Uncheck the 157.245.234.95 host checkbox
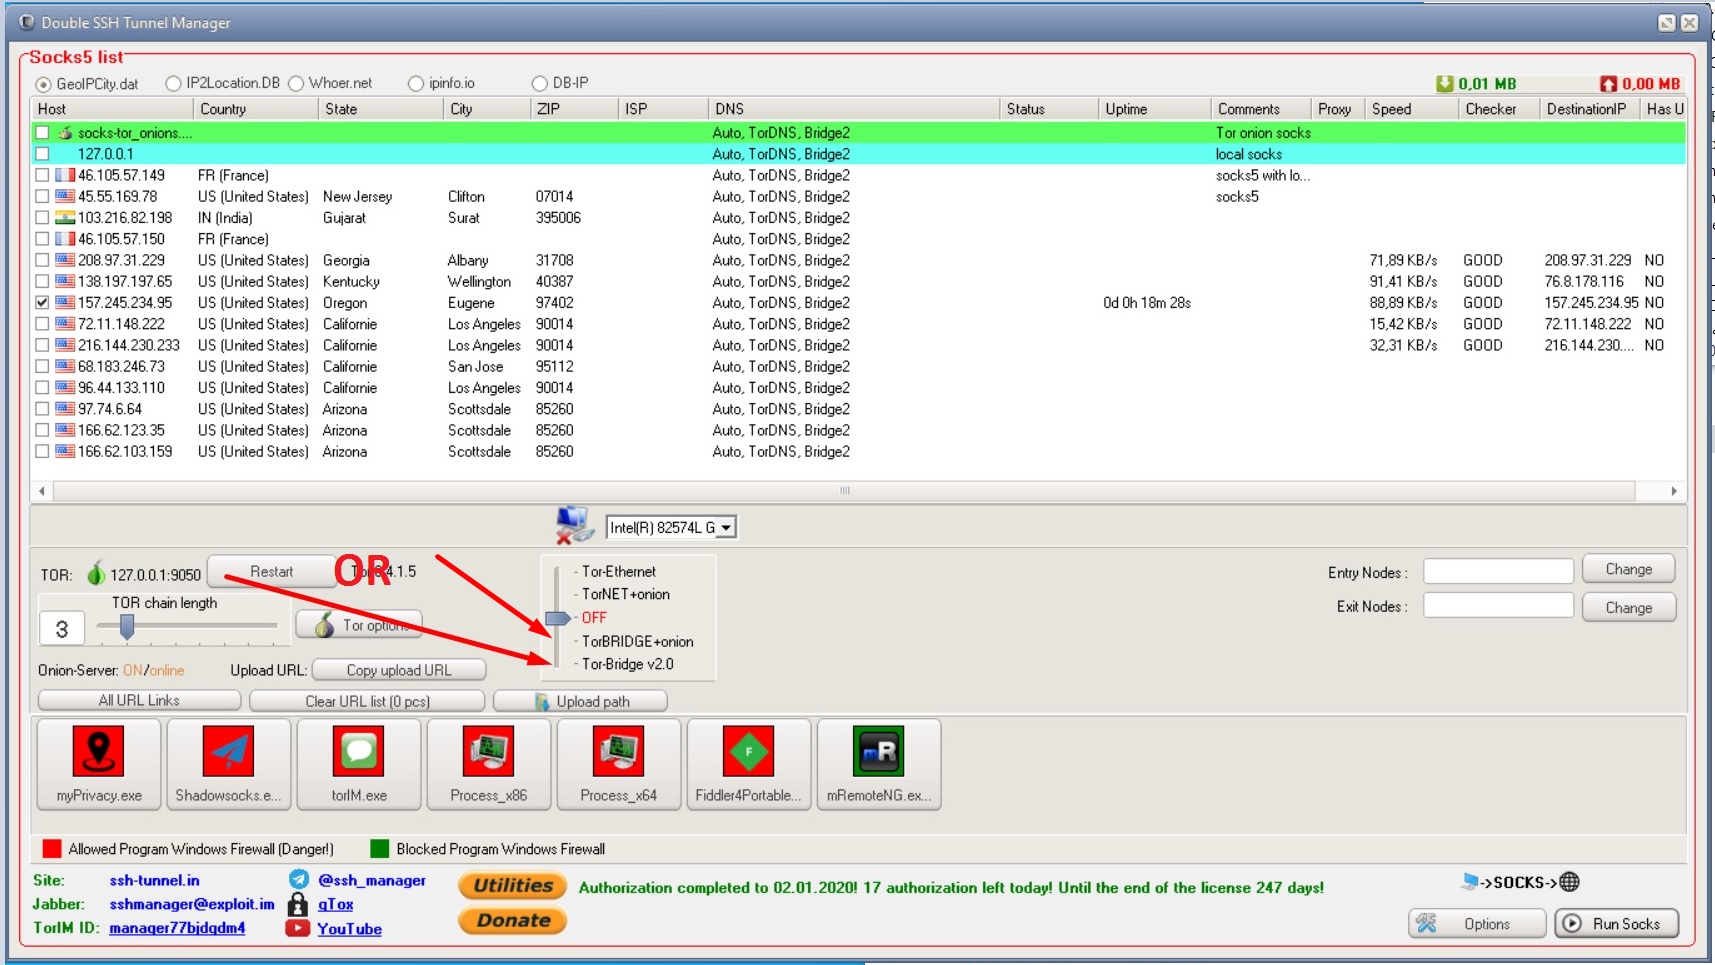 [x=42, y=303]
